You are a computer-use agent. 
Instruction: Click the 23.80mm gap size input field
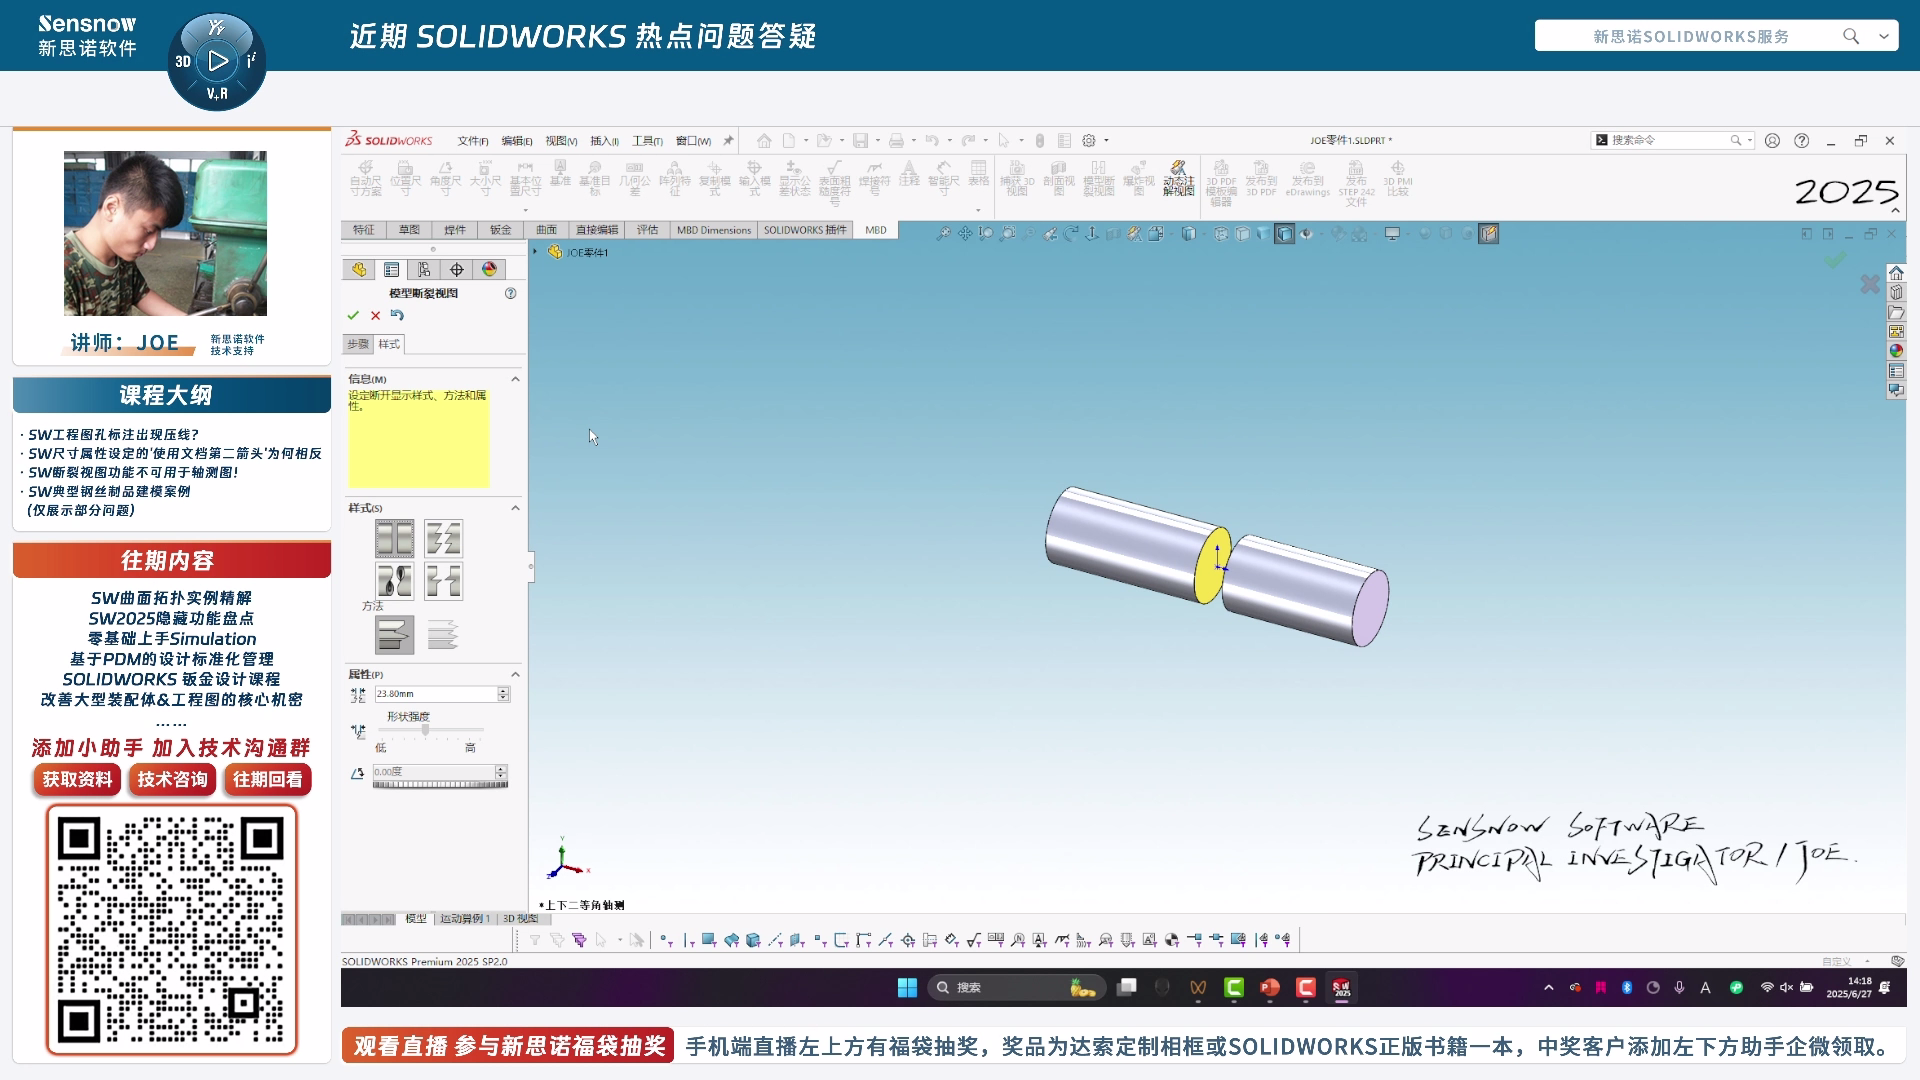click(x=434, y=694)
